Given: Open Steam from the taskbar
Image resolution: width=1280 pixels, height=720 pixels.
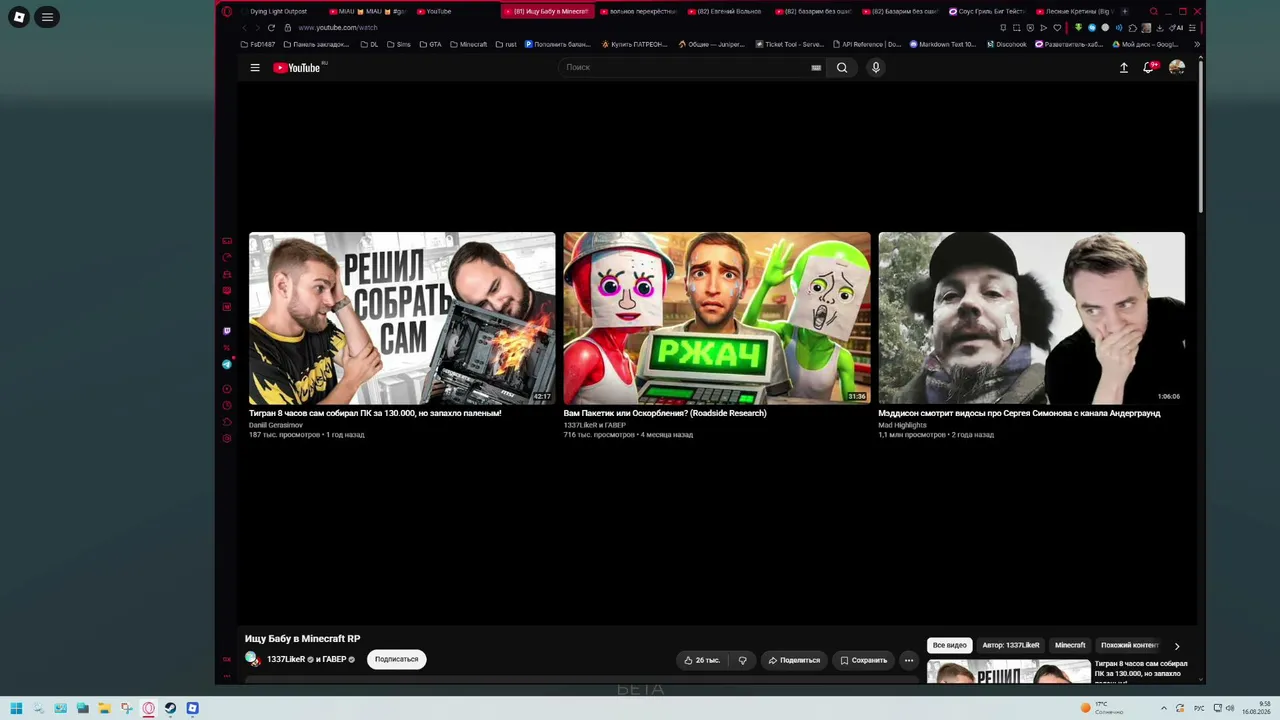Looking at the screenshot, I should pos(170,708).
